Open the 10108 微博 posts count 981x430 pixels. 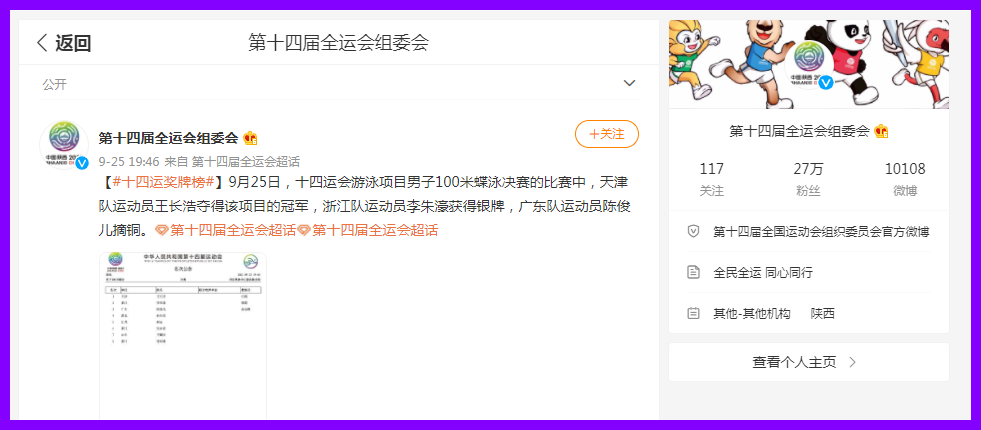pos(905,179)
